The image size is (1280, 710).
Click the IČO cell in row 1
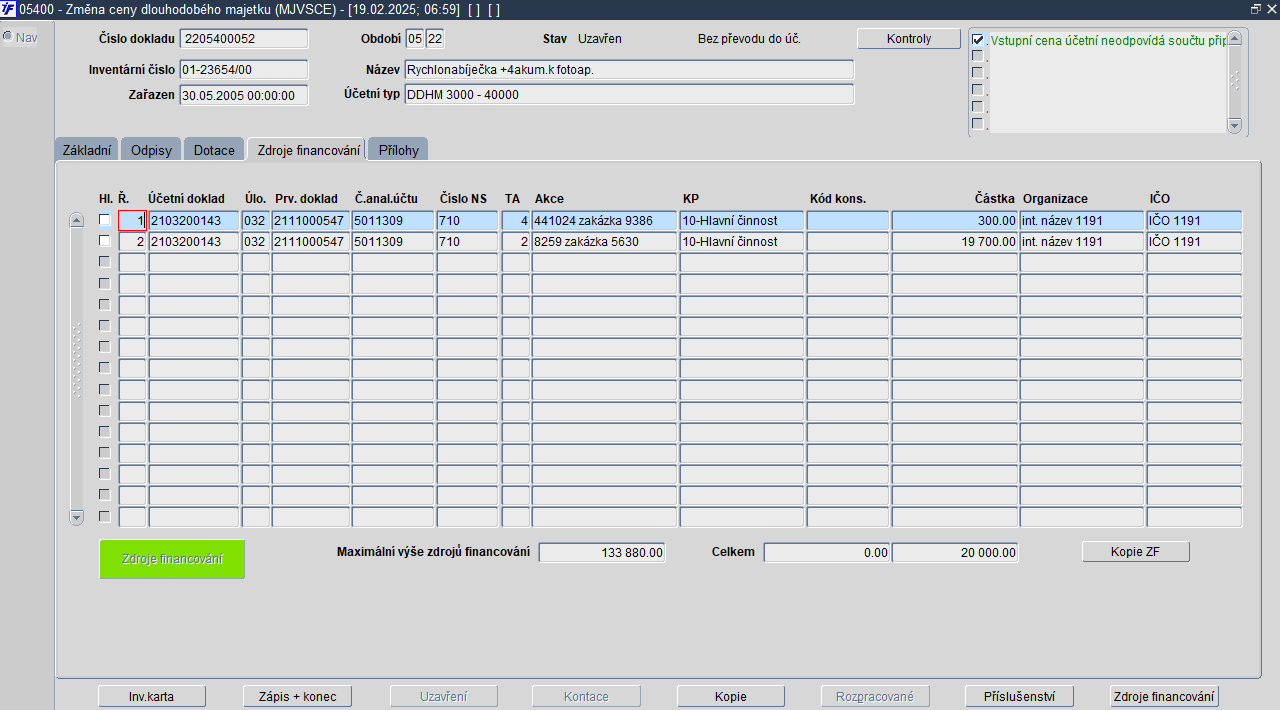[1194, 221]
